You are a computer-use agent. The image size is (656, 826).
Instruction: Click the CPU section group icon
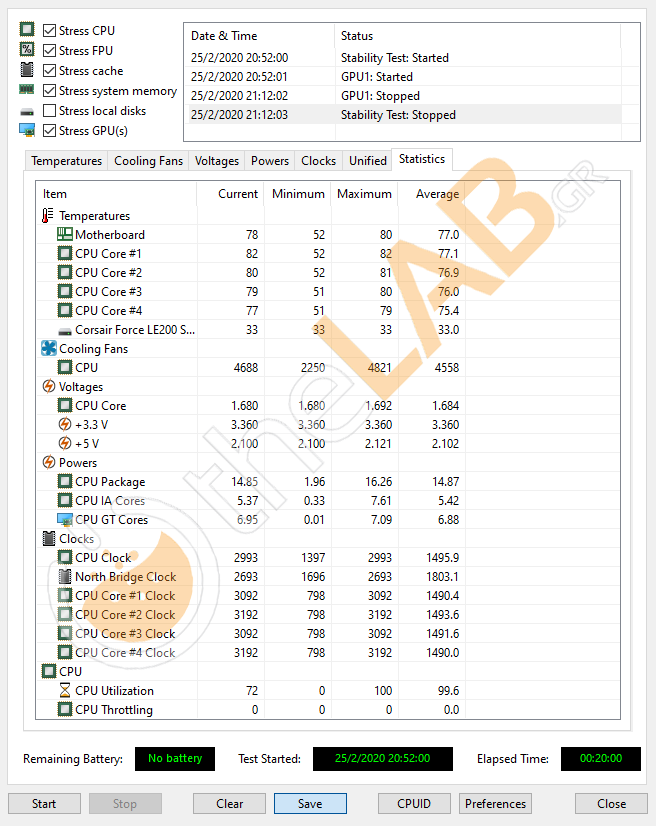tap(48, 671)
